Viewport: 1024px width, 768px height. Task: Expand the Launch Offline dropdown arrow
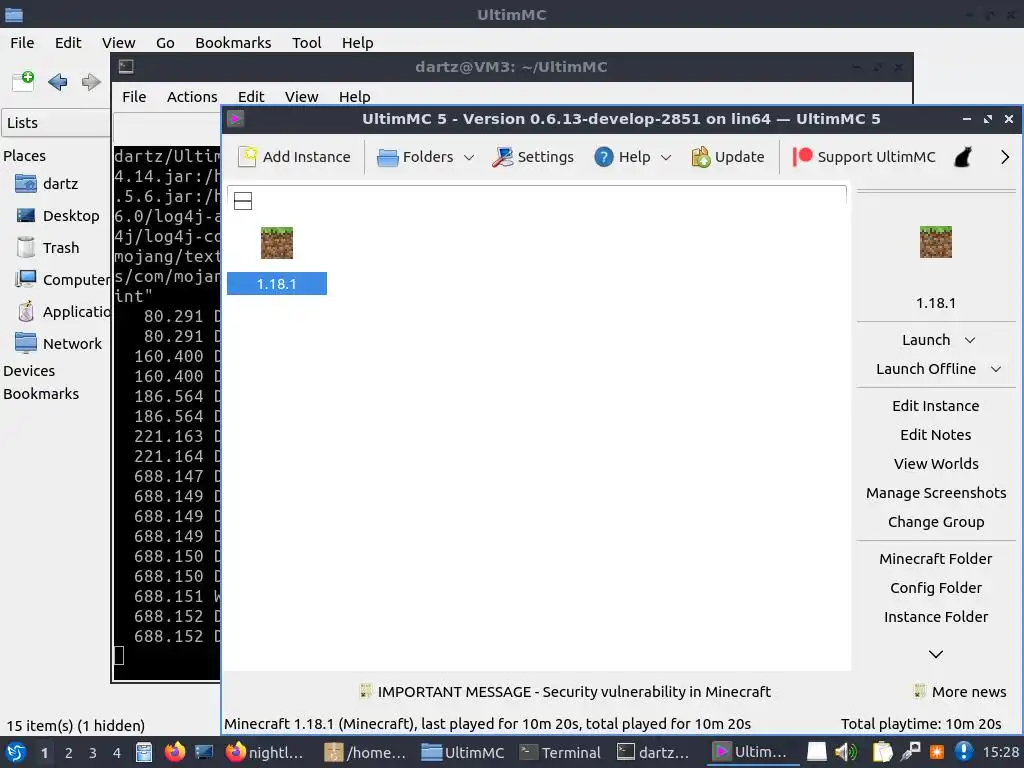pyautogui.click(x=996, y=370)
